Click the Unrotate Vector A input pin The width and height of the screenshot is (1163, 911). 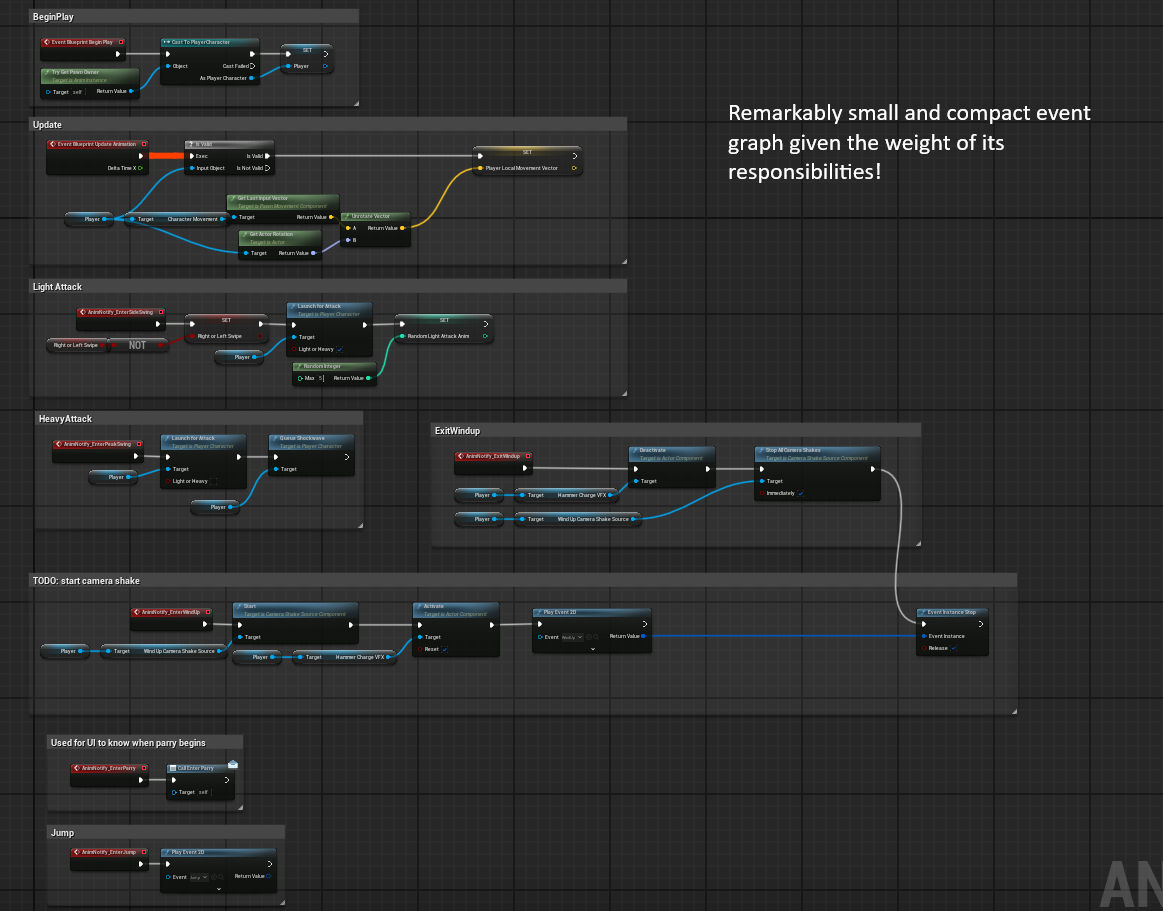tap(348, 228)
